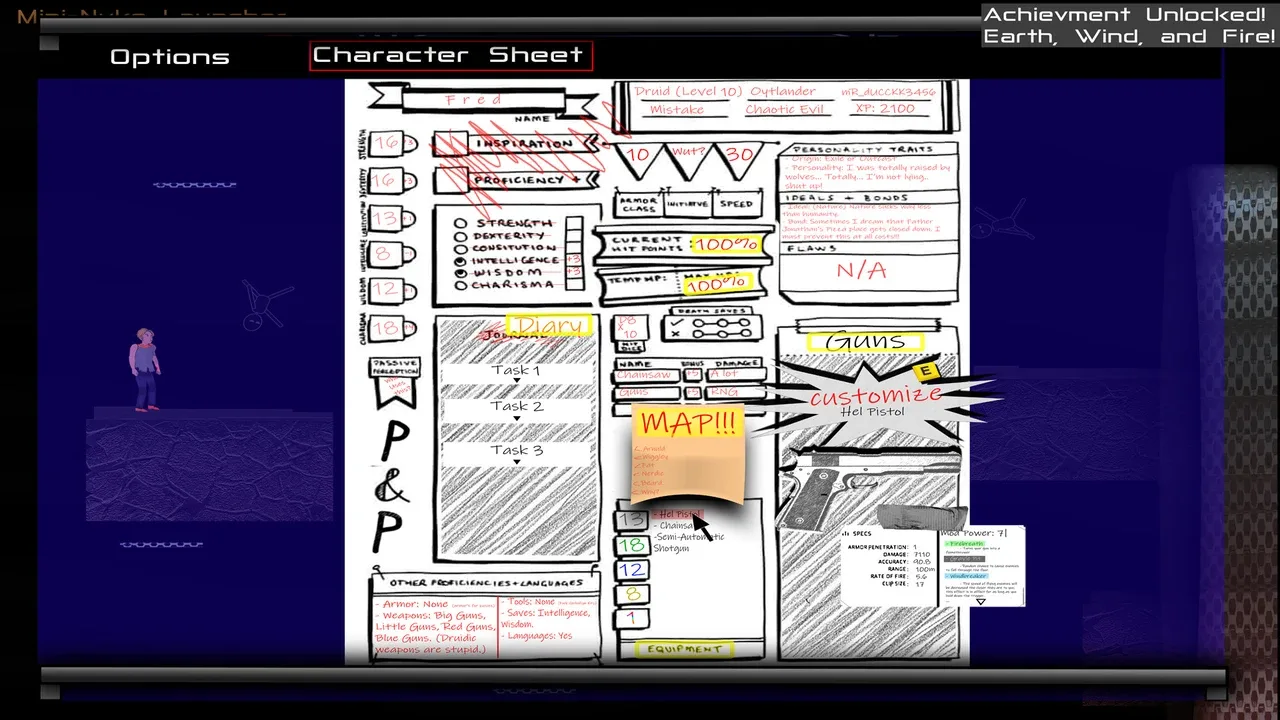Toggle the Charisma proficiency circle

[x=461, y=285]
